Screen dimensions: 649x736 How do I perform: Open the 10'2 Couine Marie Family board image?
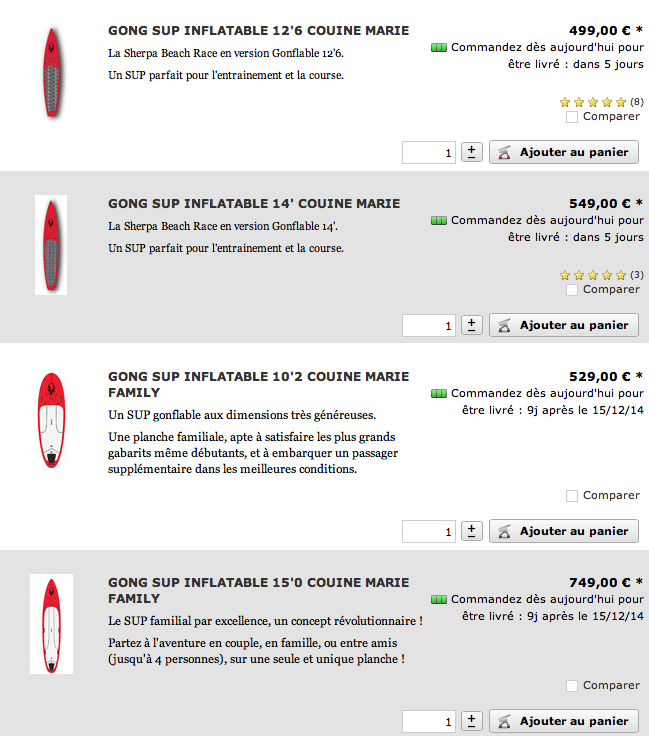[51, 420]
